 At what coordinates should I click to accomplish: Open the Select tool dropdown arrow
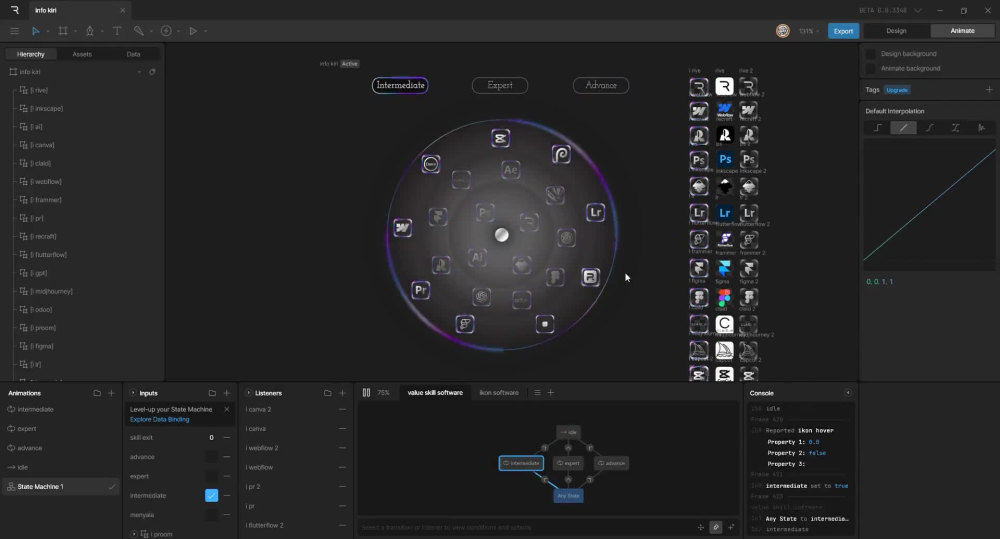coord(48,31)
